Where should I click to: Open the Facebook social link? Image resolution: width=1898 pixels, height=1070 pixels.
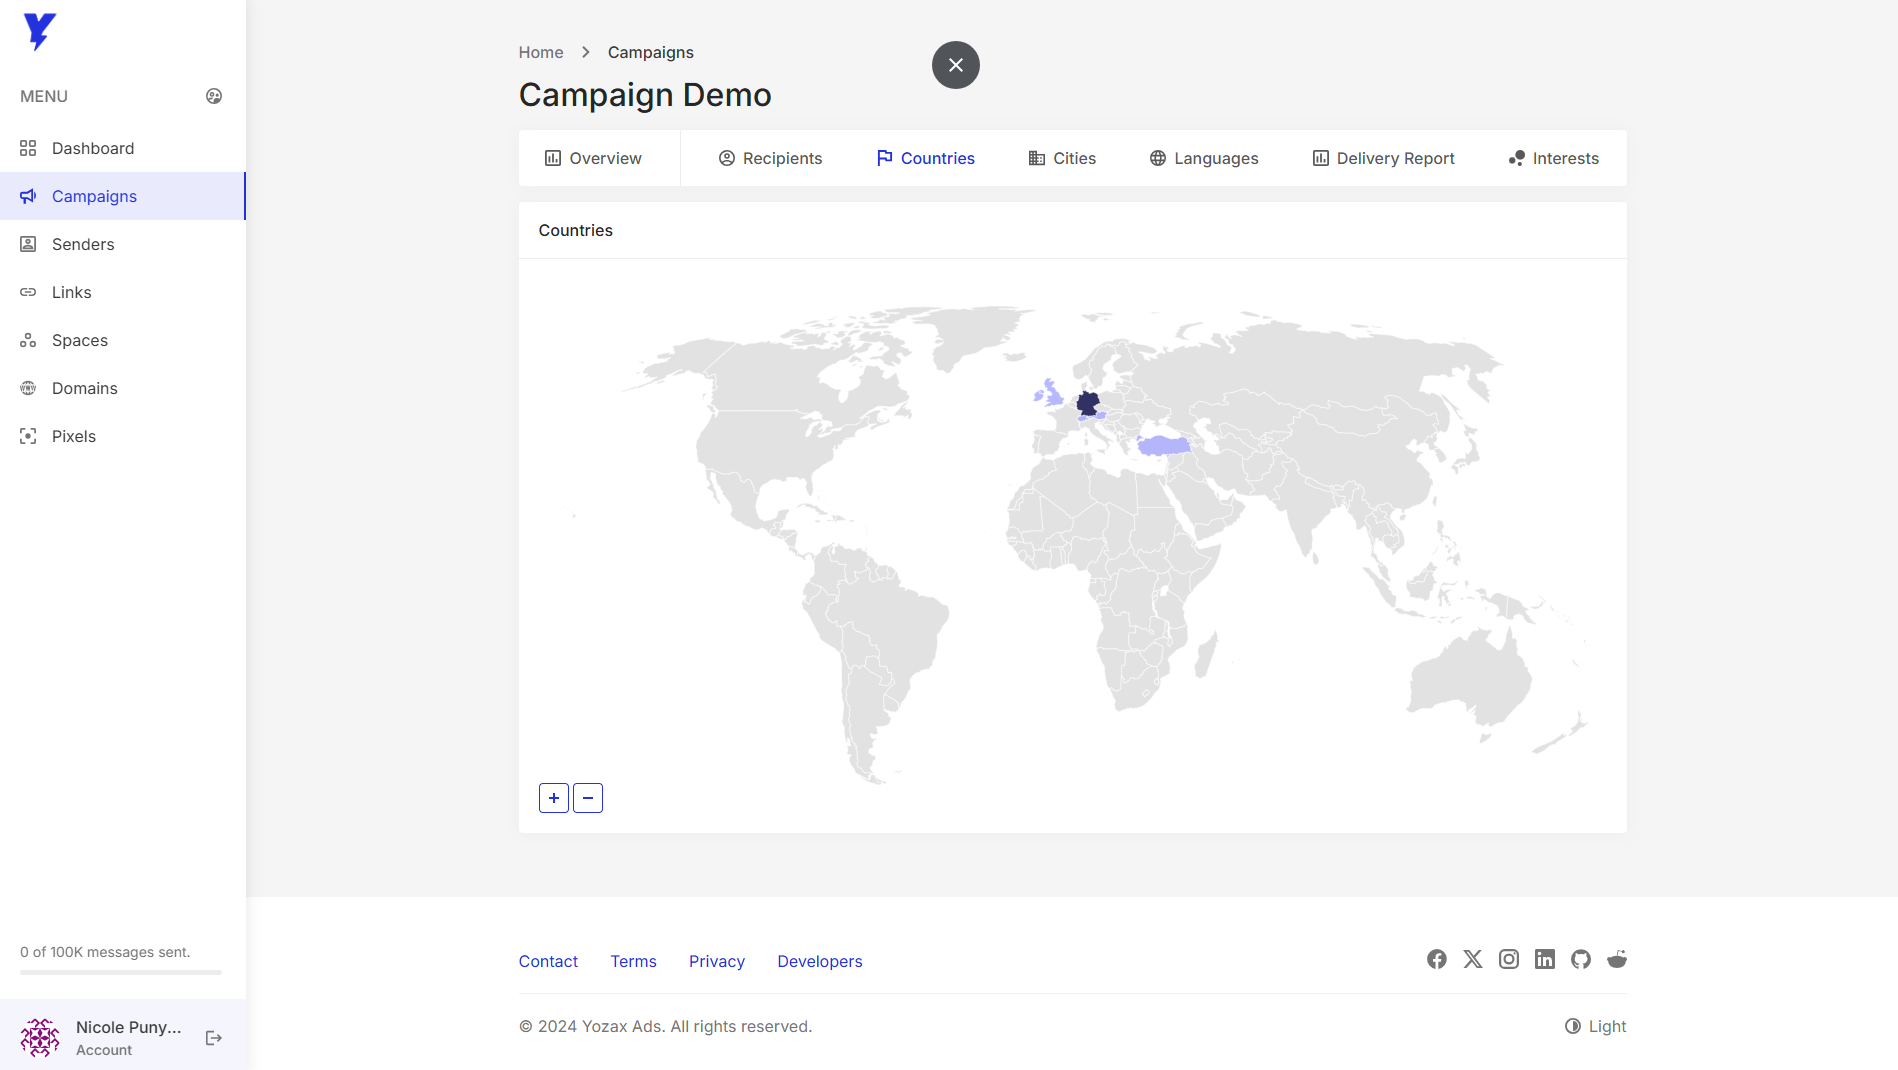(1437, 960)
